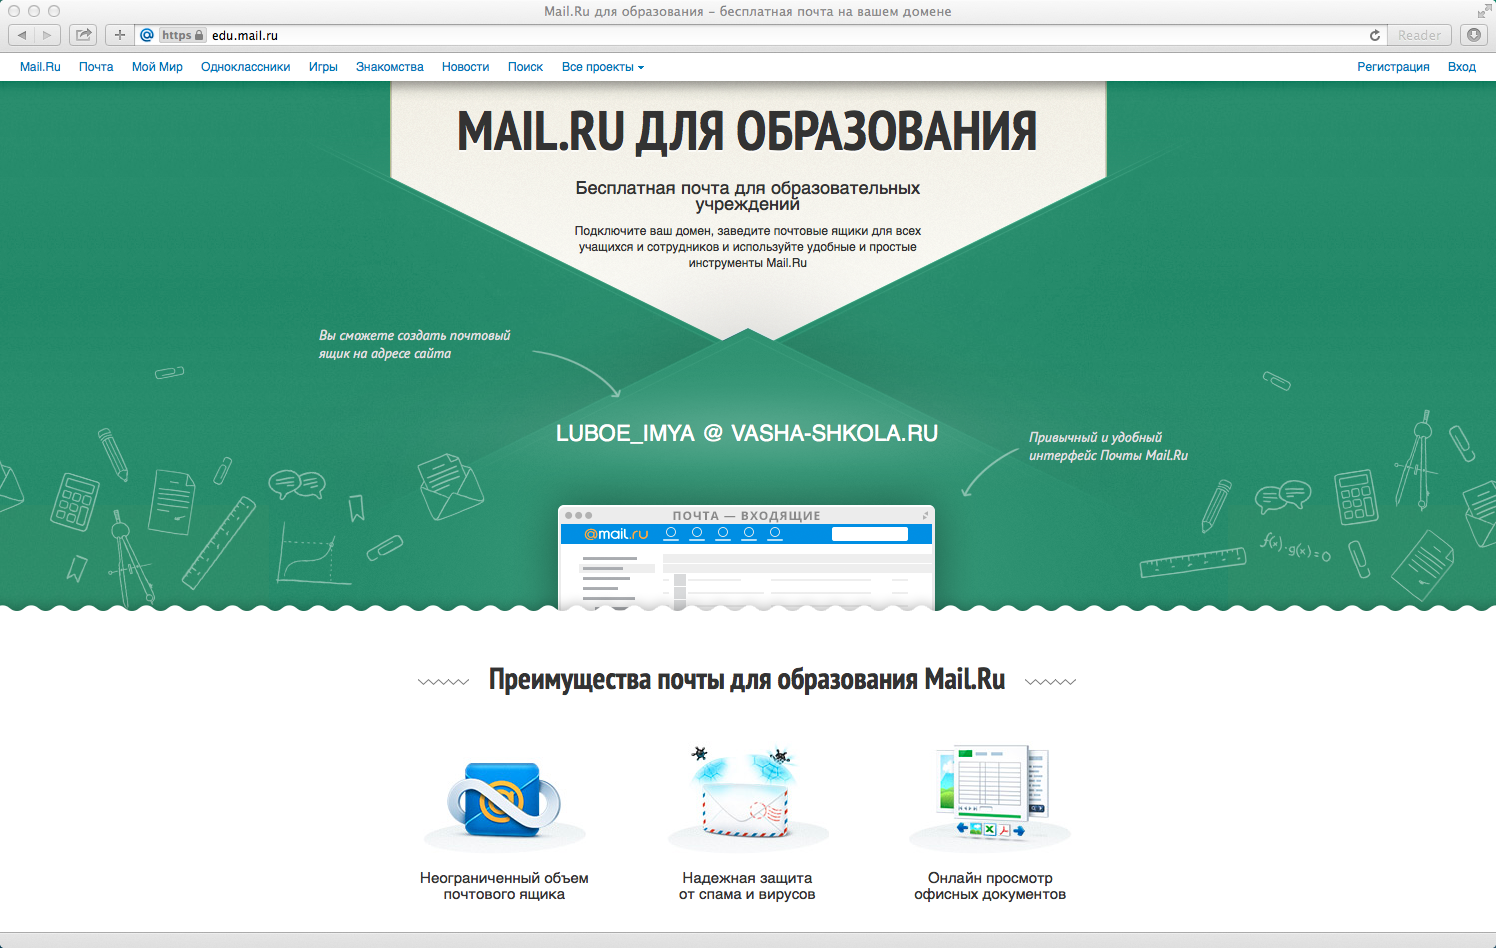This screenshot has width=1496, height=948.
Task: Open Игры in the top navigation
Action: (323, 67)
